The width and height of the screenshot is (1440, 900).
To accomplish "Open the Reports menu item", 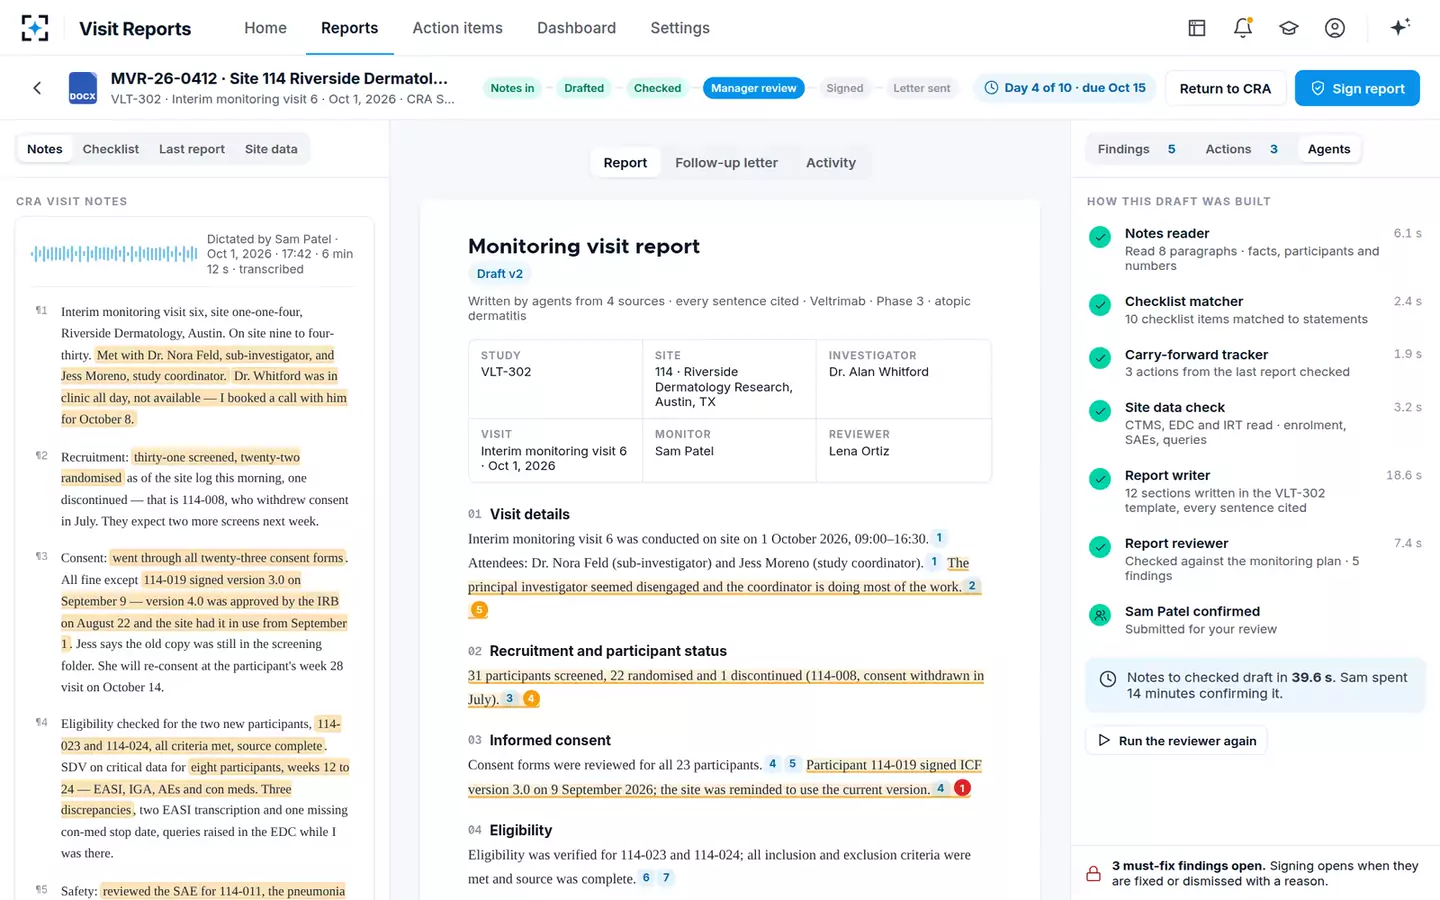I will [x=349, y=28].
